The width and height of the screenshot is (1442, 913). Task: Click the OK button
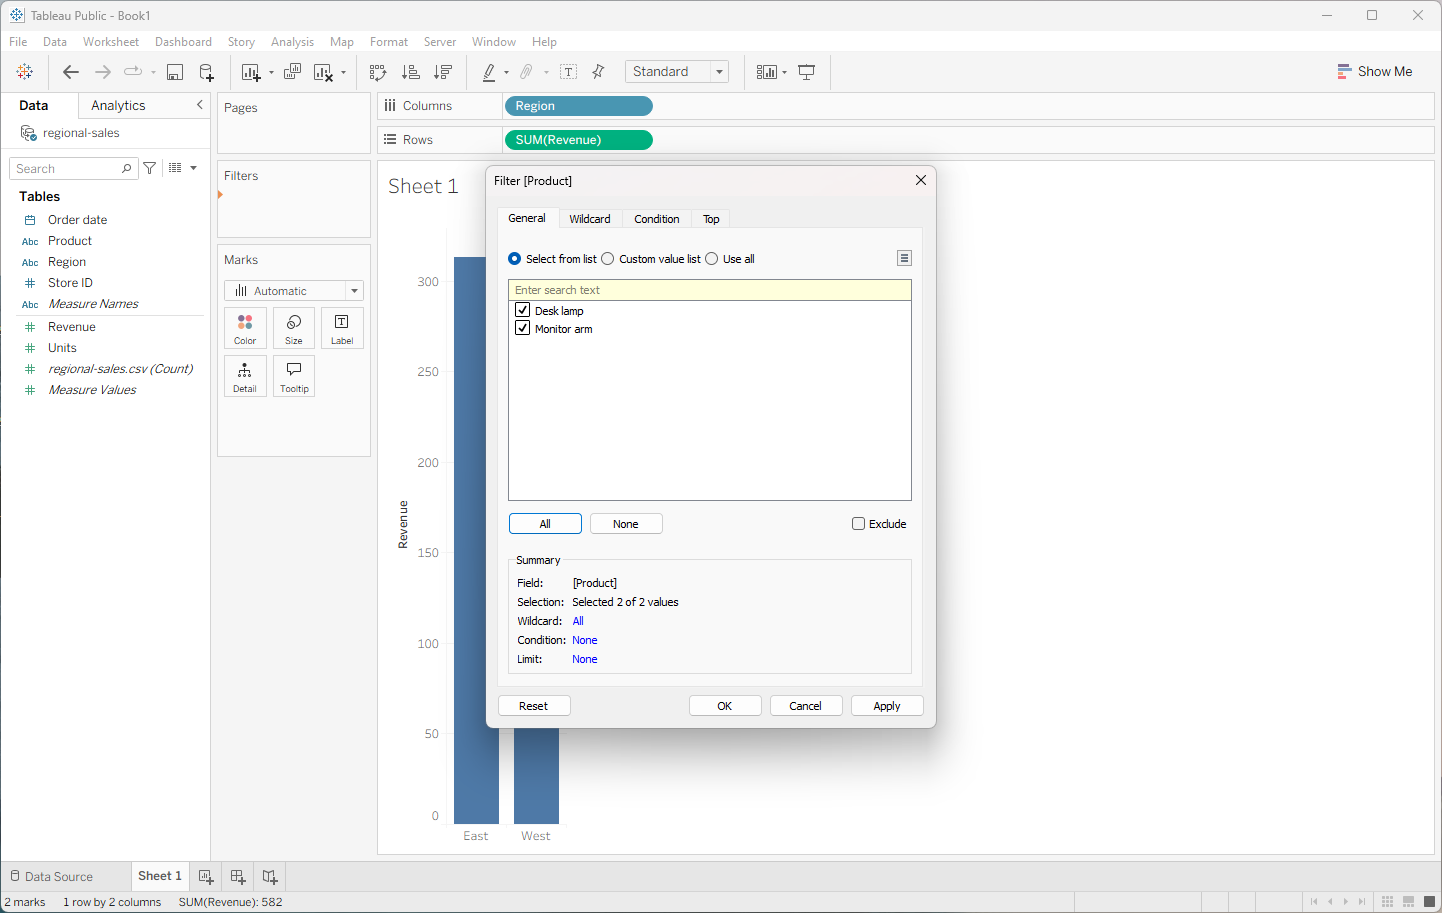click(x=725, y=706)
